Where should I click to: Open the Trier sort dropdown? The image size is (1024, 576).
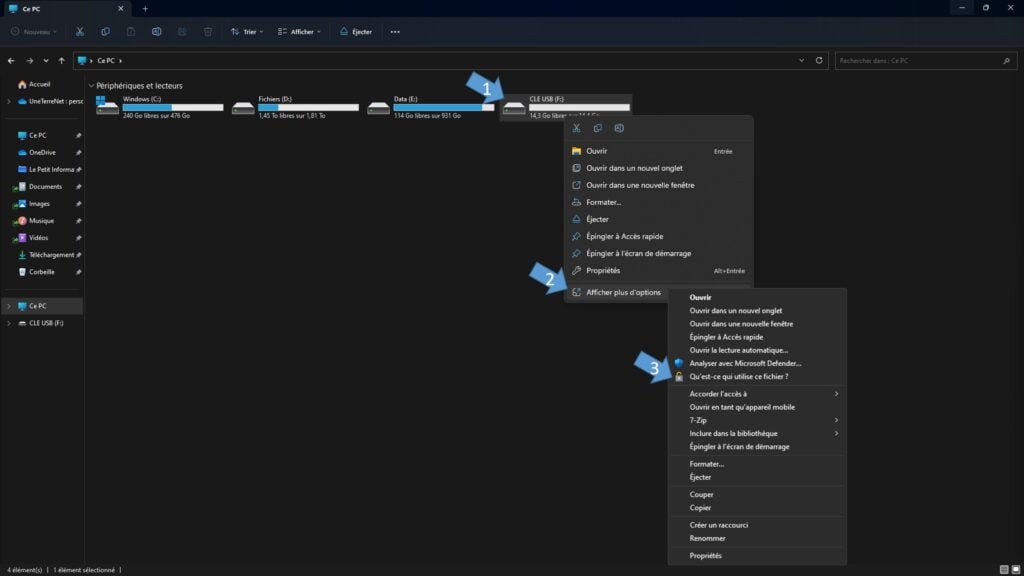pyautogui.click(x=247, y=31)
